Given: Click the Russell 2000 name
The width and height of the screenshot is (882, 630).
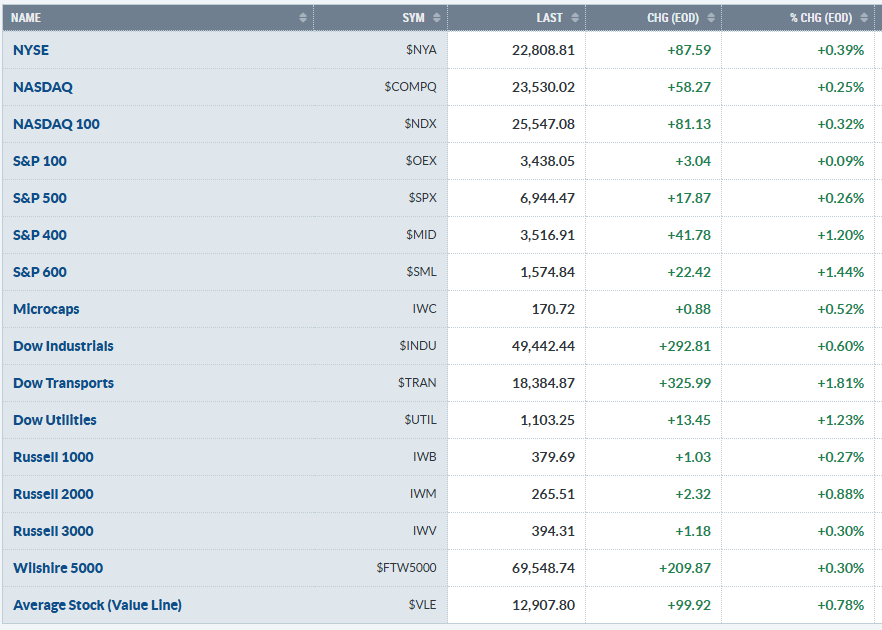Looking at the screenshot, I should pos(53,494).
